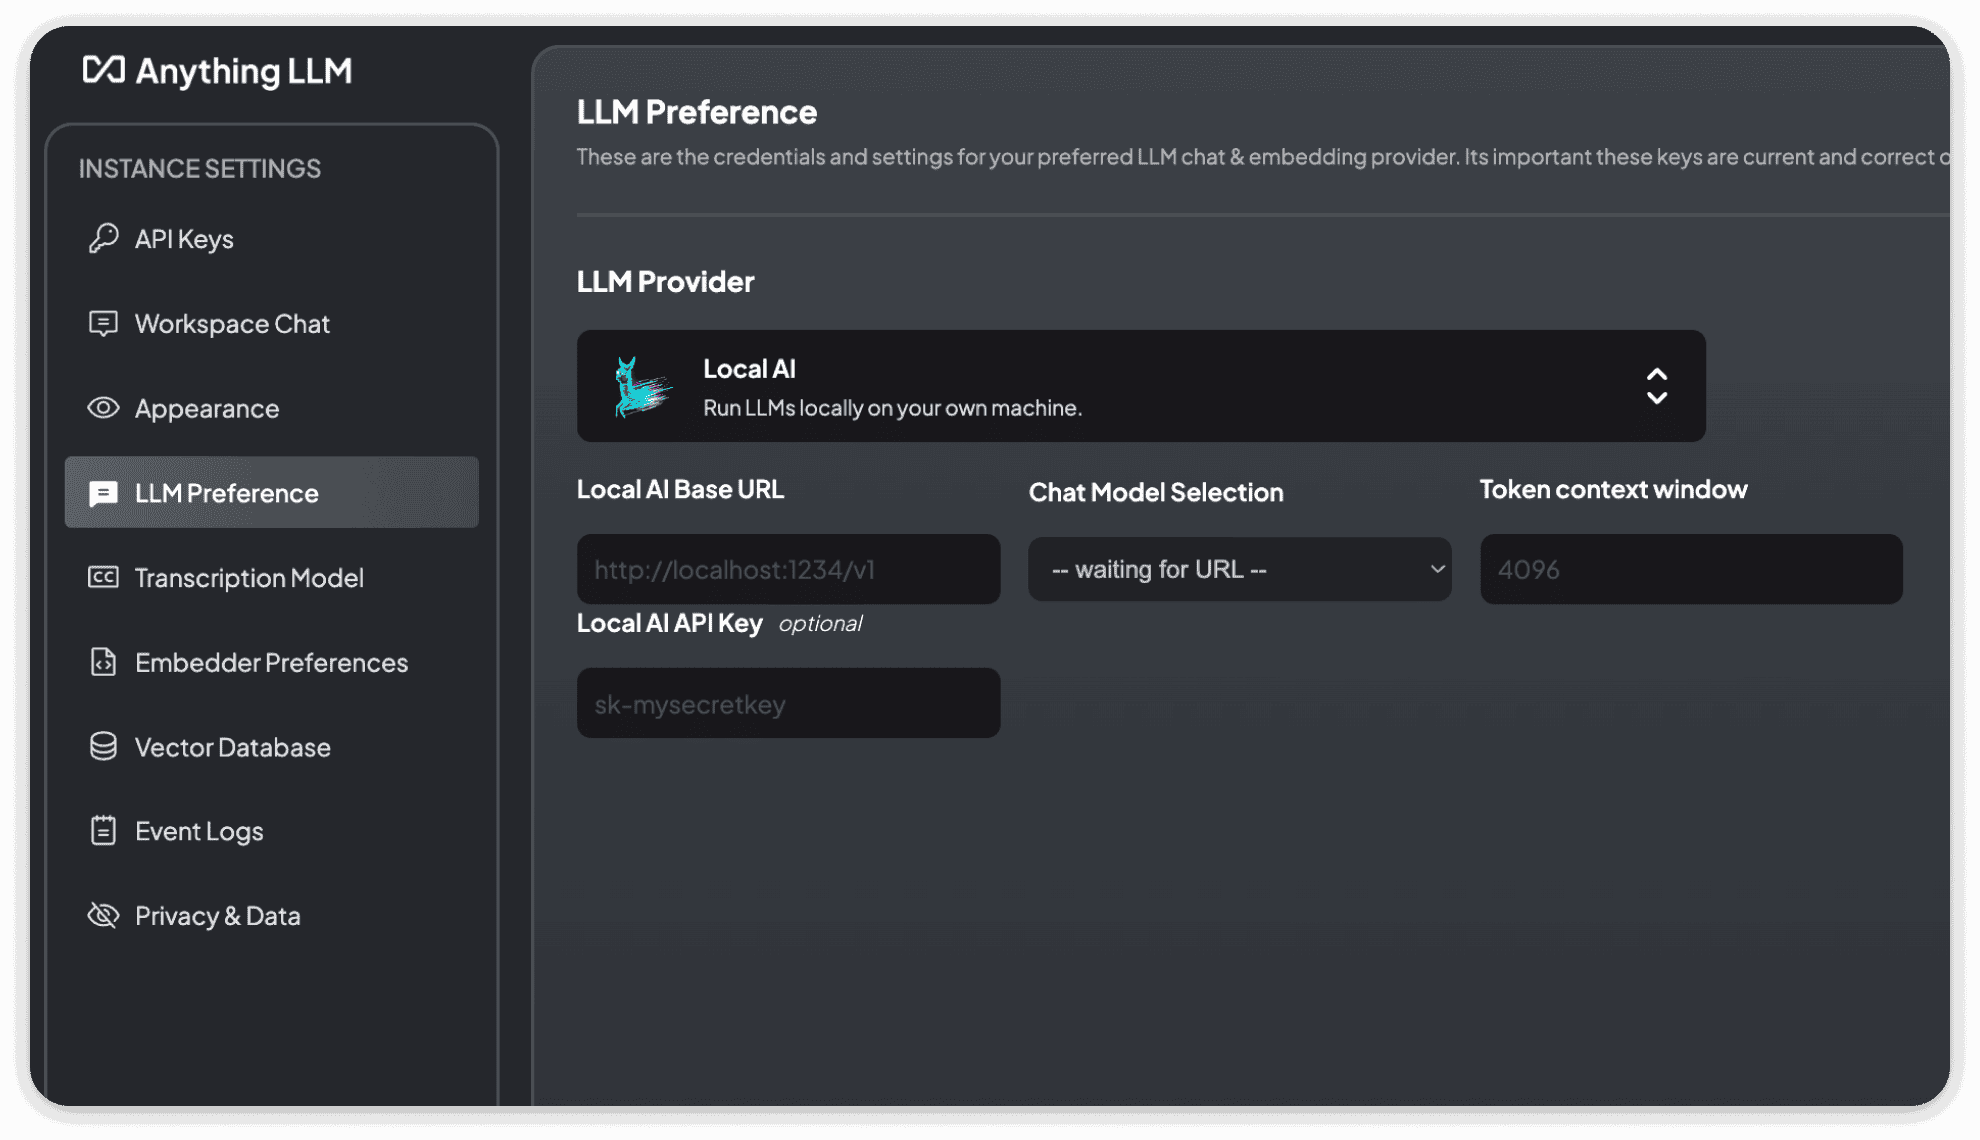The height and width of the screenshot is (1140, 1980).
Task: Go to Workspace Chat settings
Action: (x=272, y=324)
